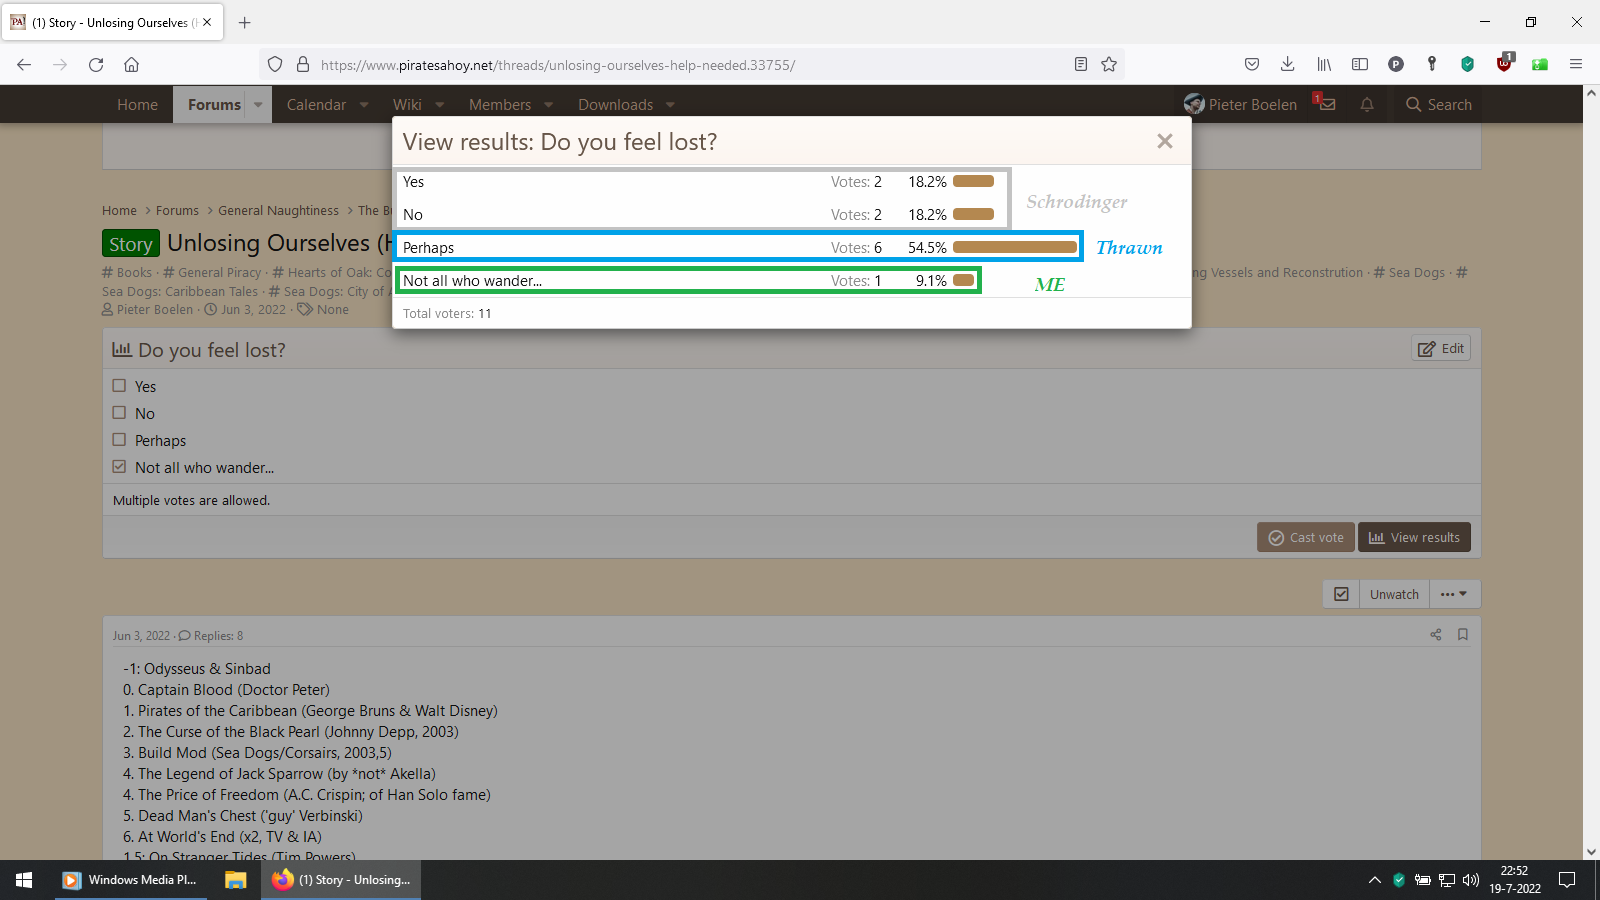This screenshot has height=900, width=1600.
Task: Open Home in forum navigation
Action: (x=137, y=104)
